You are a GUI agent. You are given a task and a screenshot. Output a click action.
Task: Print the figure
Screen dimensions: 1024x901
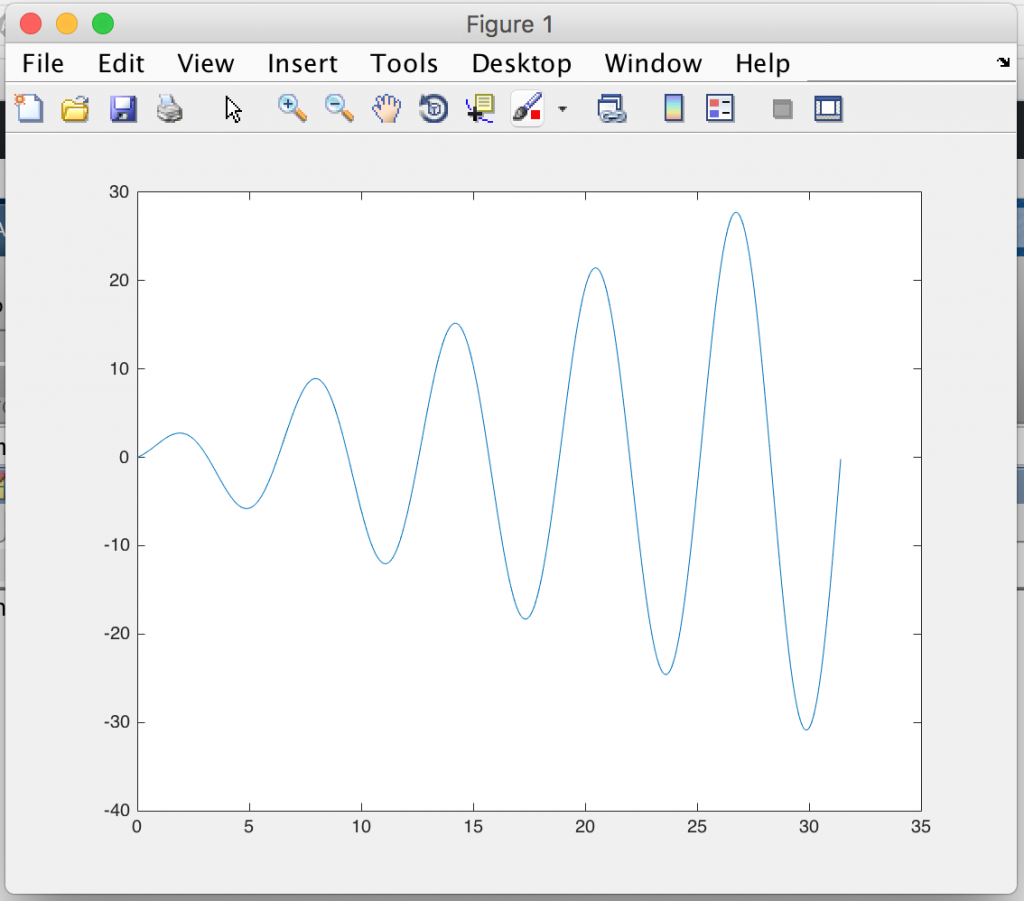click(170, 109)
